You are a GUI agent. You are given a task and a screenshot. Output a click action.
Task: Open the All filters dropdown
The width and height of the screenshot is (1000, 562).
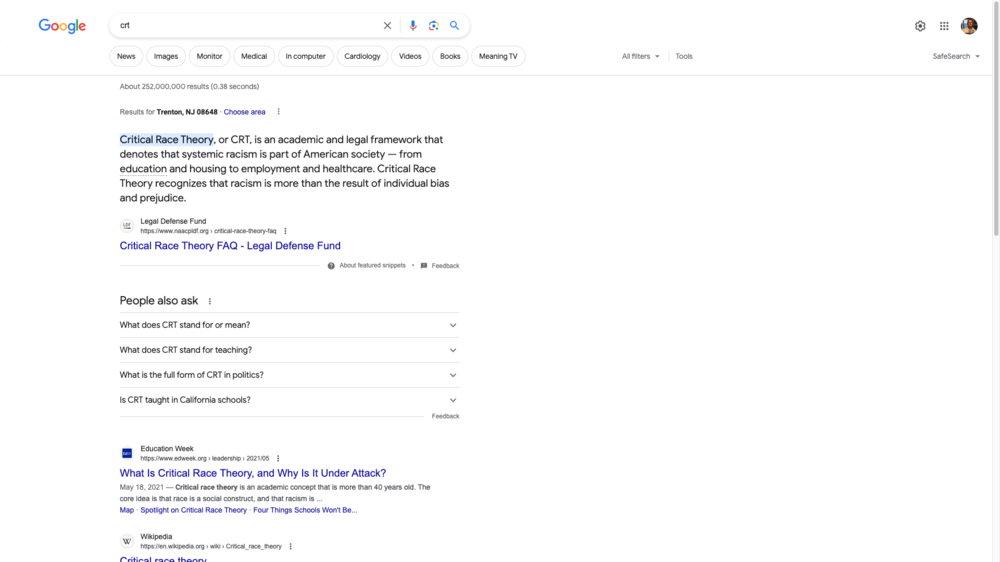pos(640,57)
